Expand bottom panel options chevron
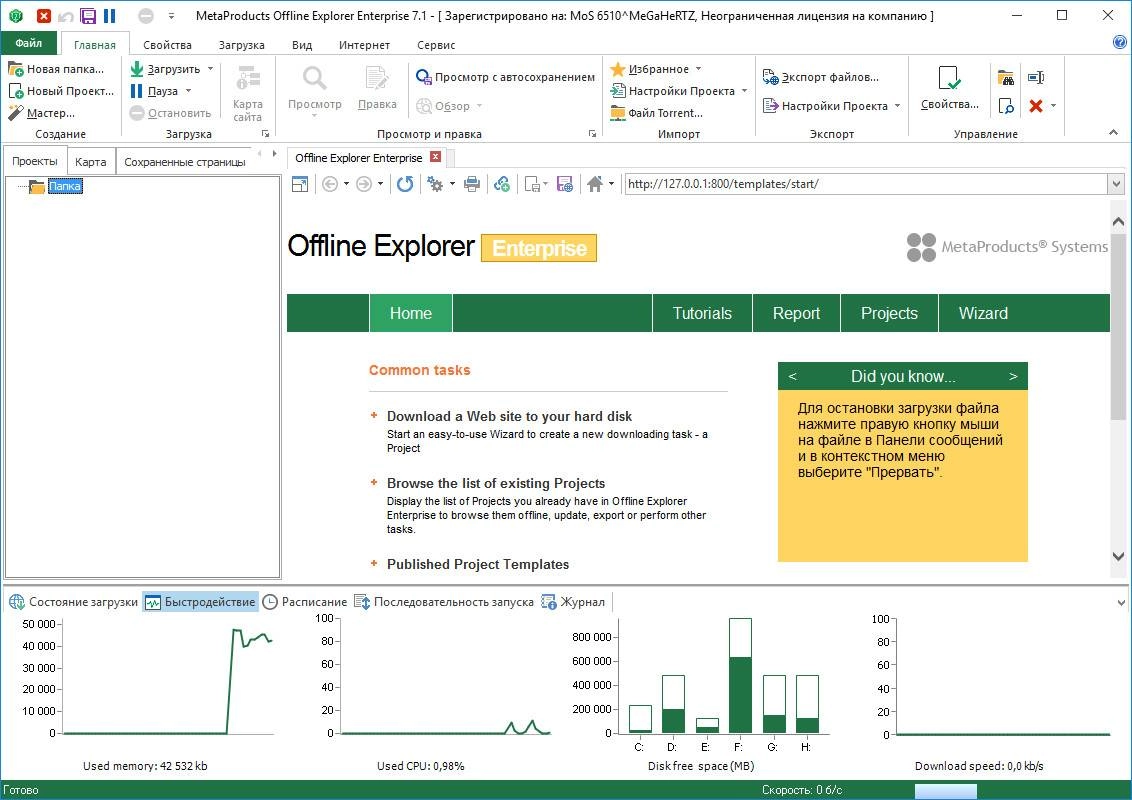1132x800 pixels. 1120,603
